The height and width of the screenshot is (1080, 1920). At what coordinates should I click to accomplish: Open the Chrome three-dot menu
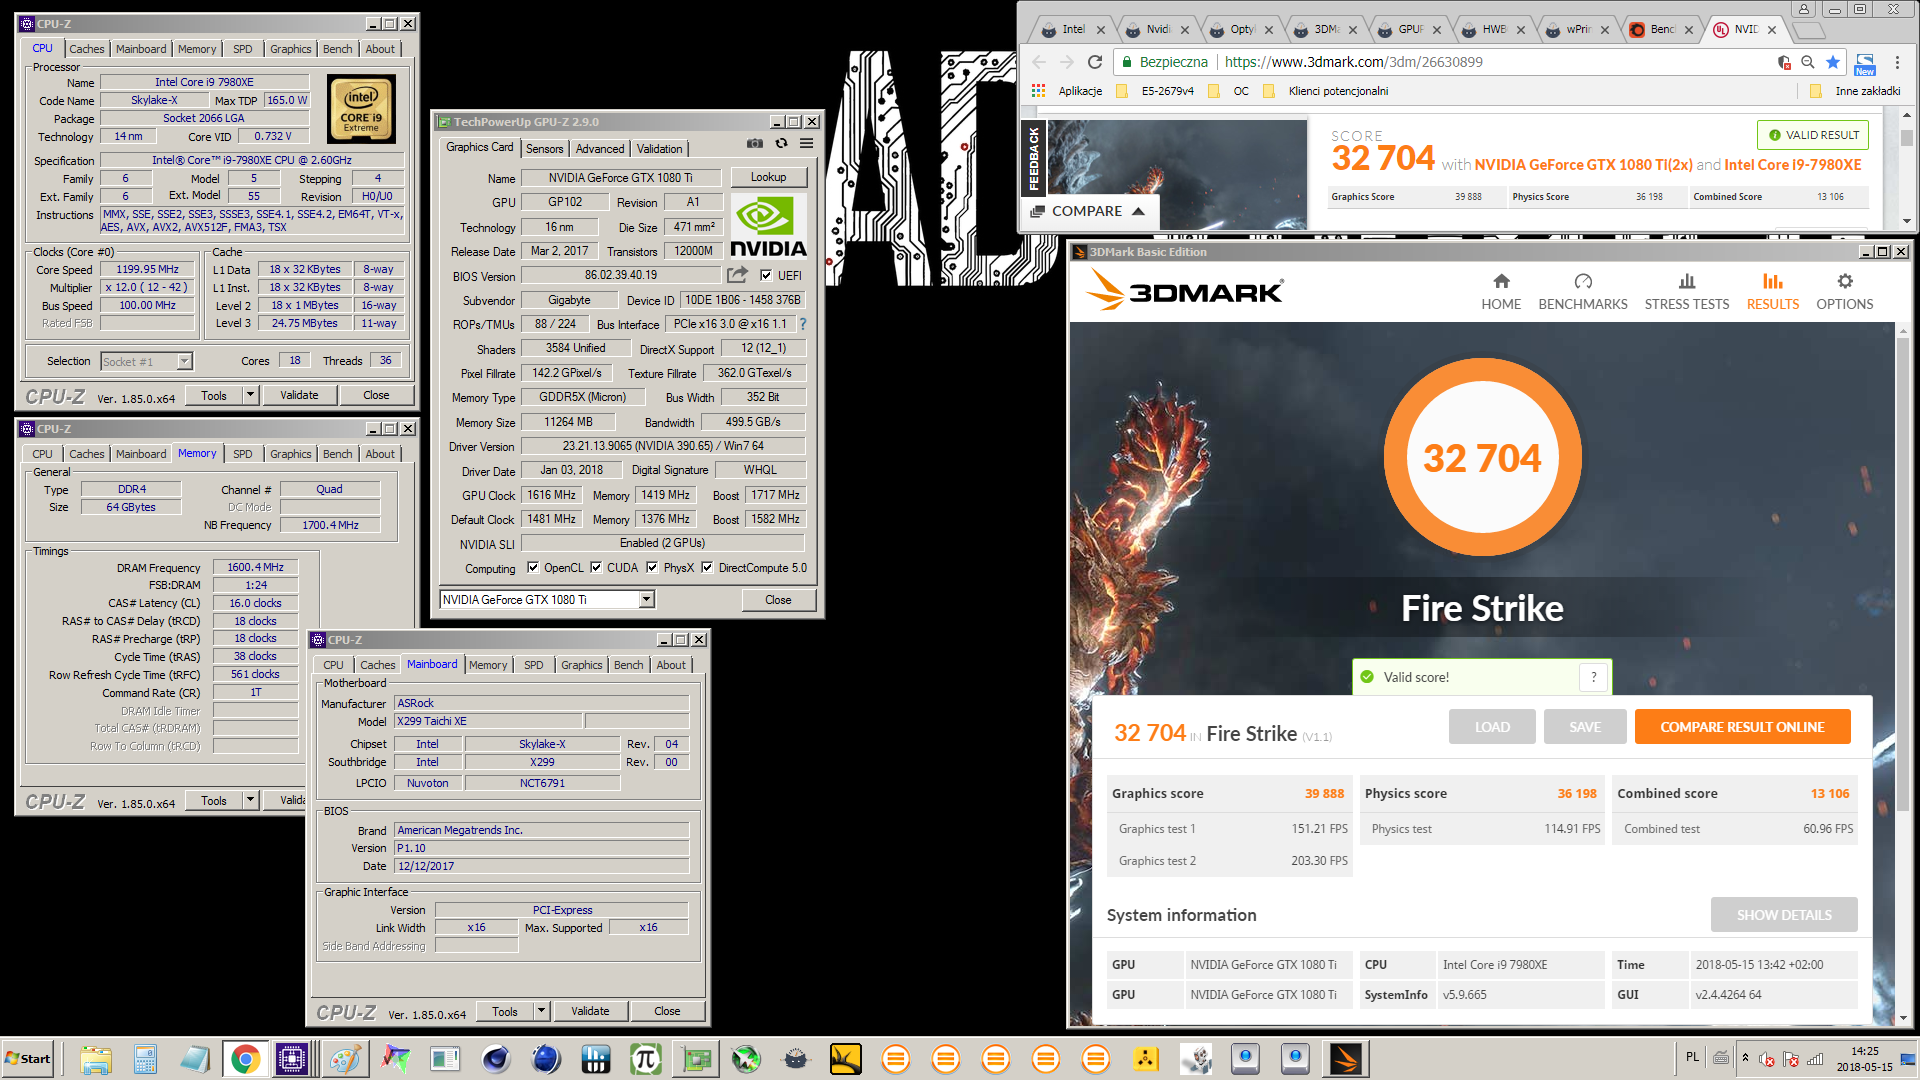click(1897, 62)
